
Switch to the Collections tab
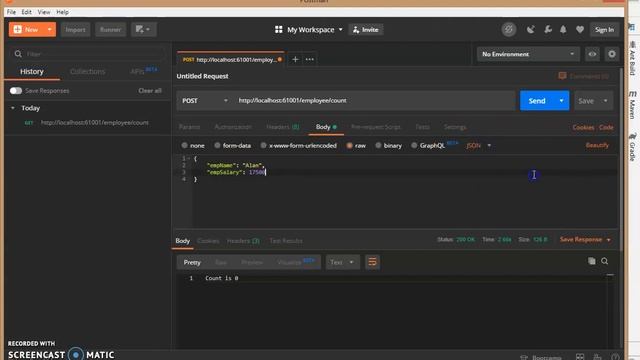(x=87, y=71)
